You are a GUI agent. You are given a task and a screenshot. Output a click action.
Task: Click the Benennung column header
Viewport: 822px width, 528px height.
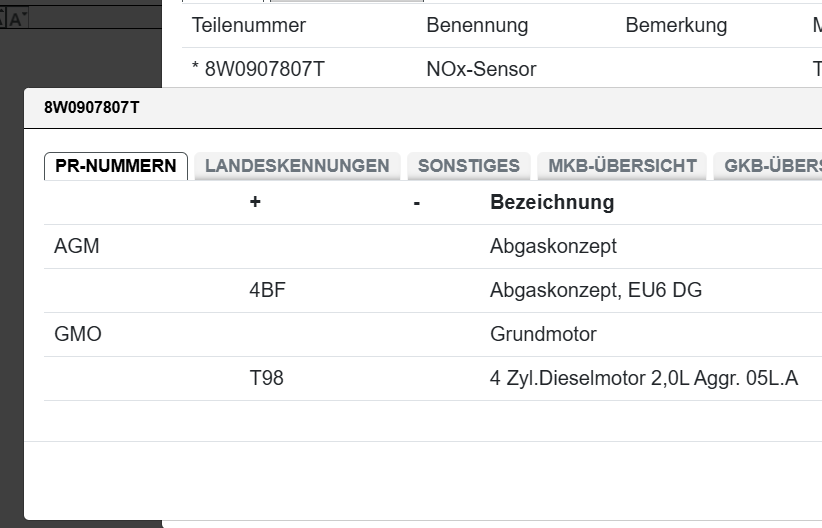[477, 25]
